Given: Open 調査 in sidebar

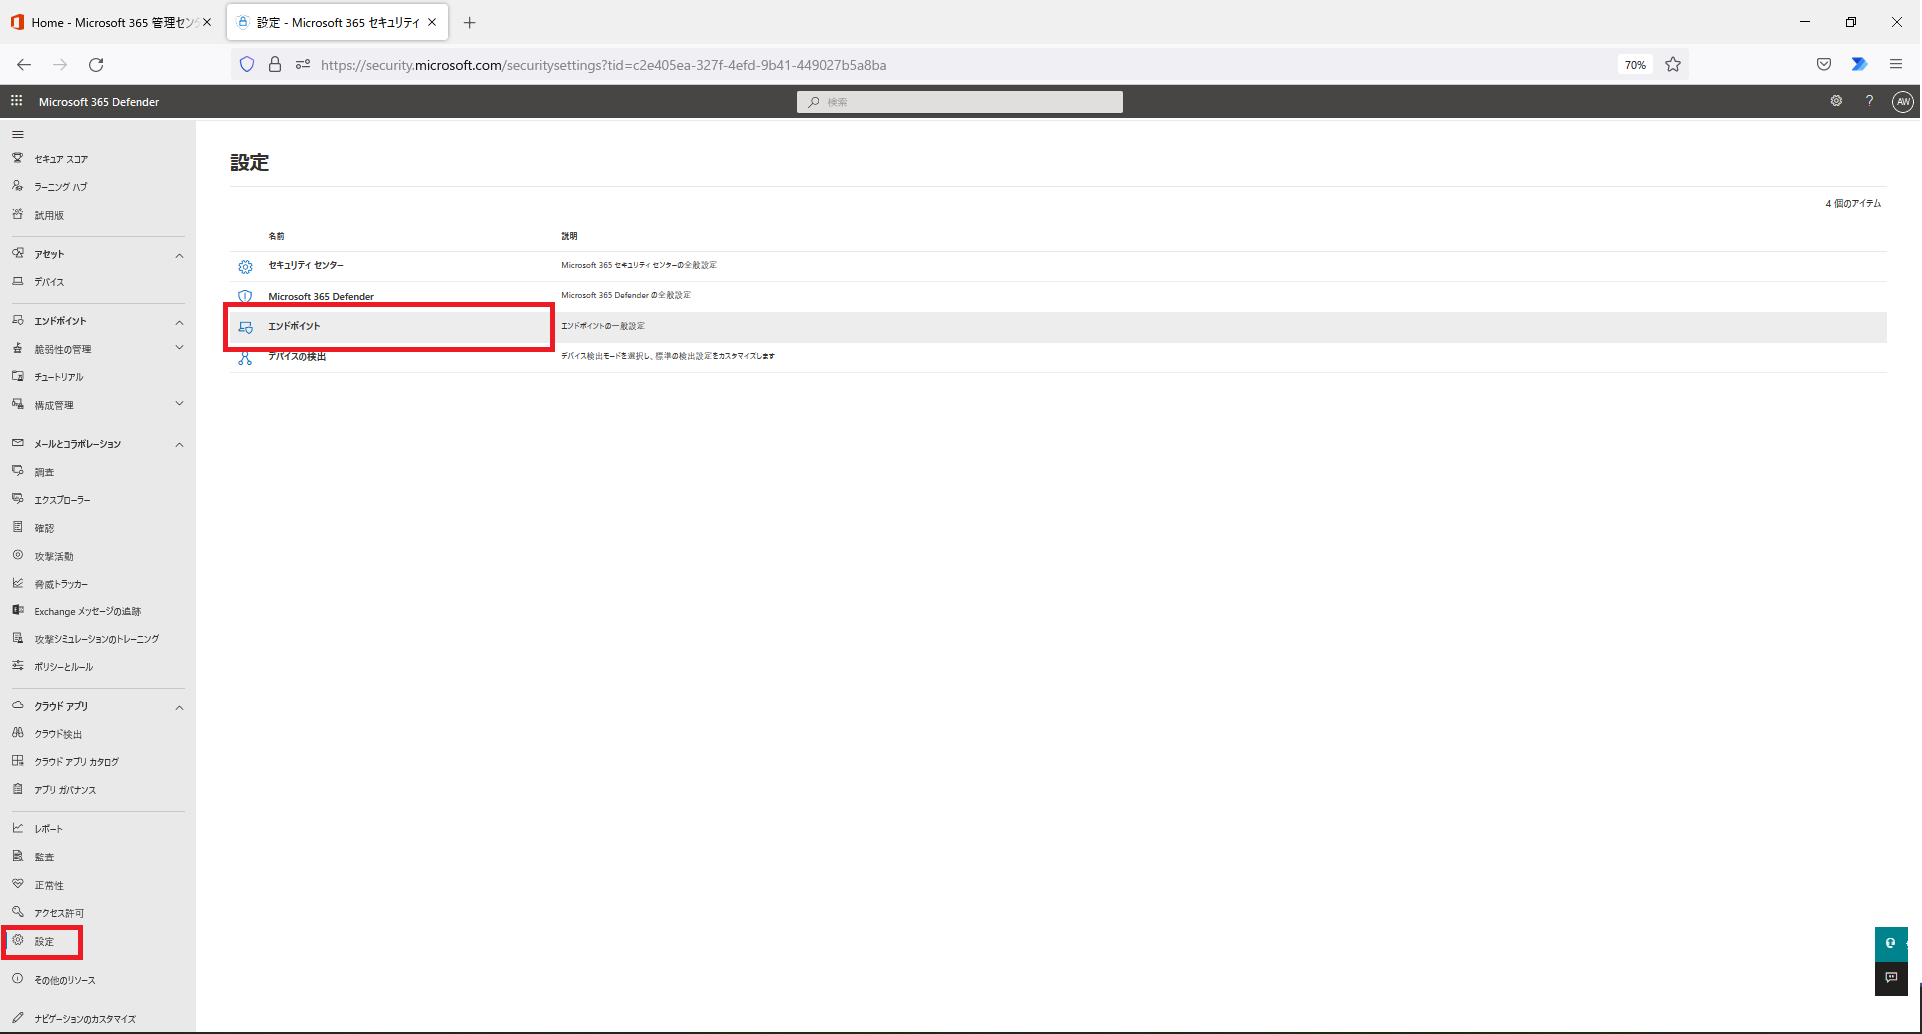Looking at the screenshot, I should click(44, 472).
